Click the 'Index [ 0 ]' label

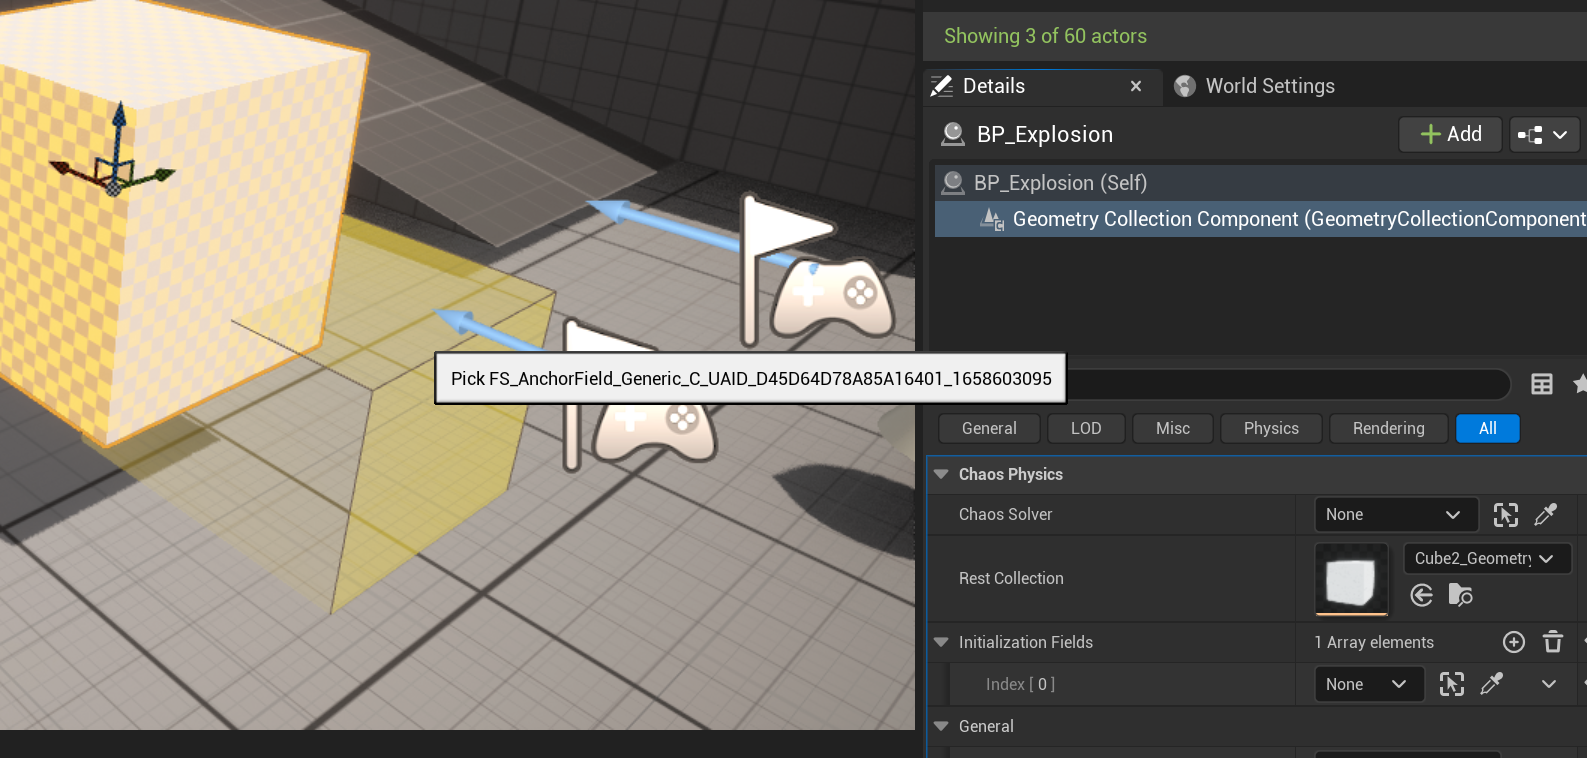tap(1020, 684)
